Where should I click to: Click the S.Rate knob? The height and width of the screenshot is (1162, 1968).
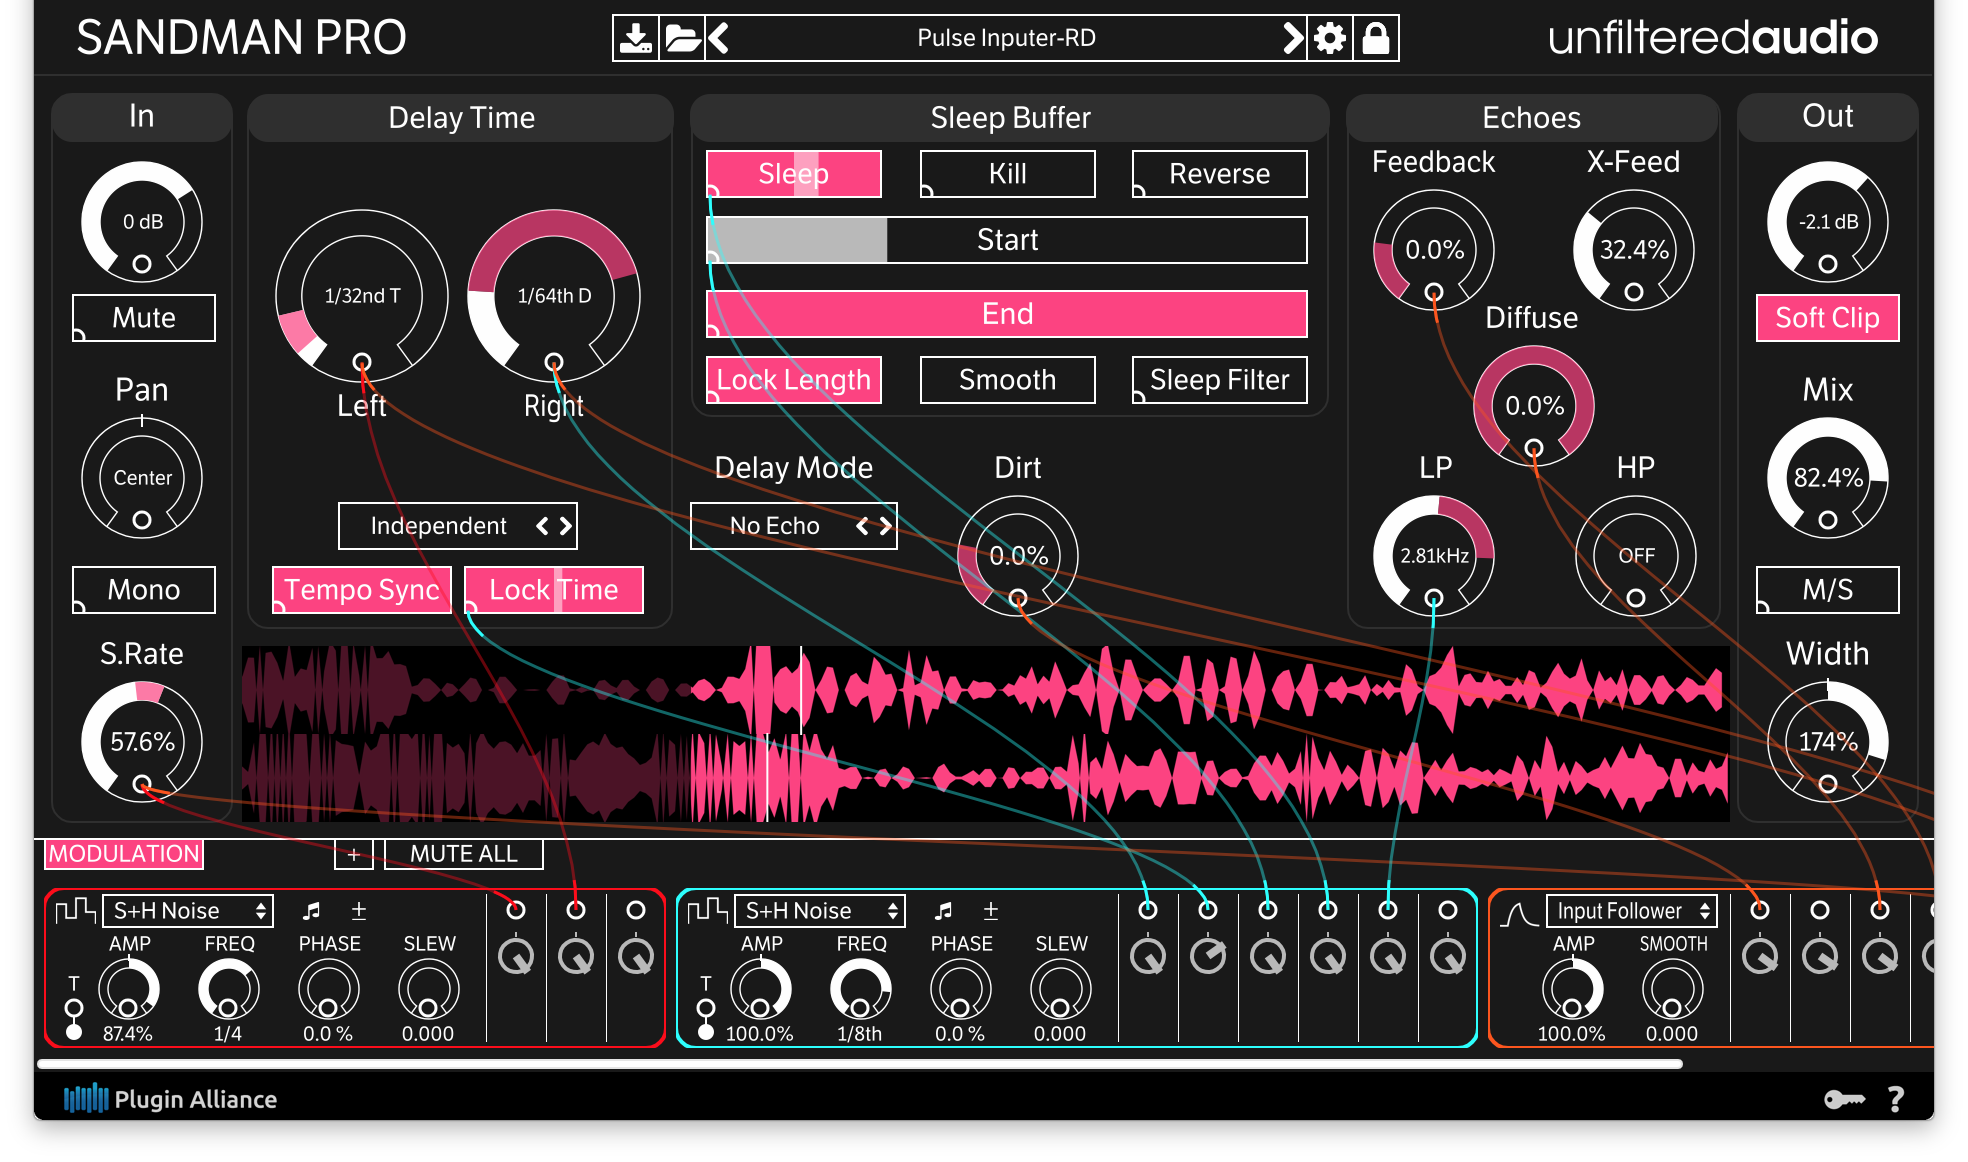click(142, 742)
